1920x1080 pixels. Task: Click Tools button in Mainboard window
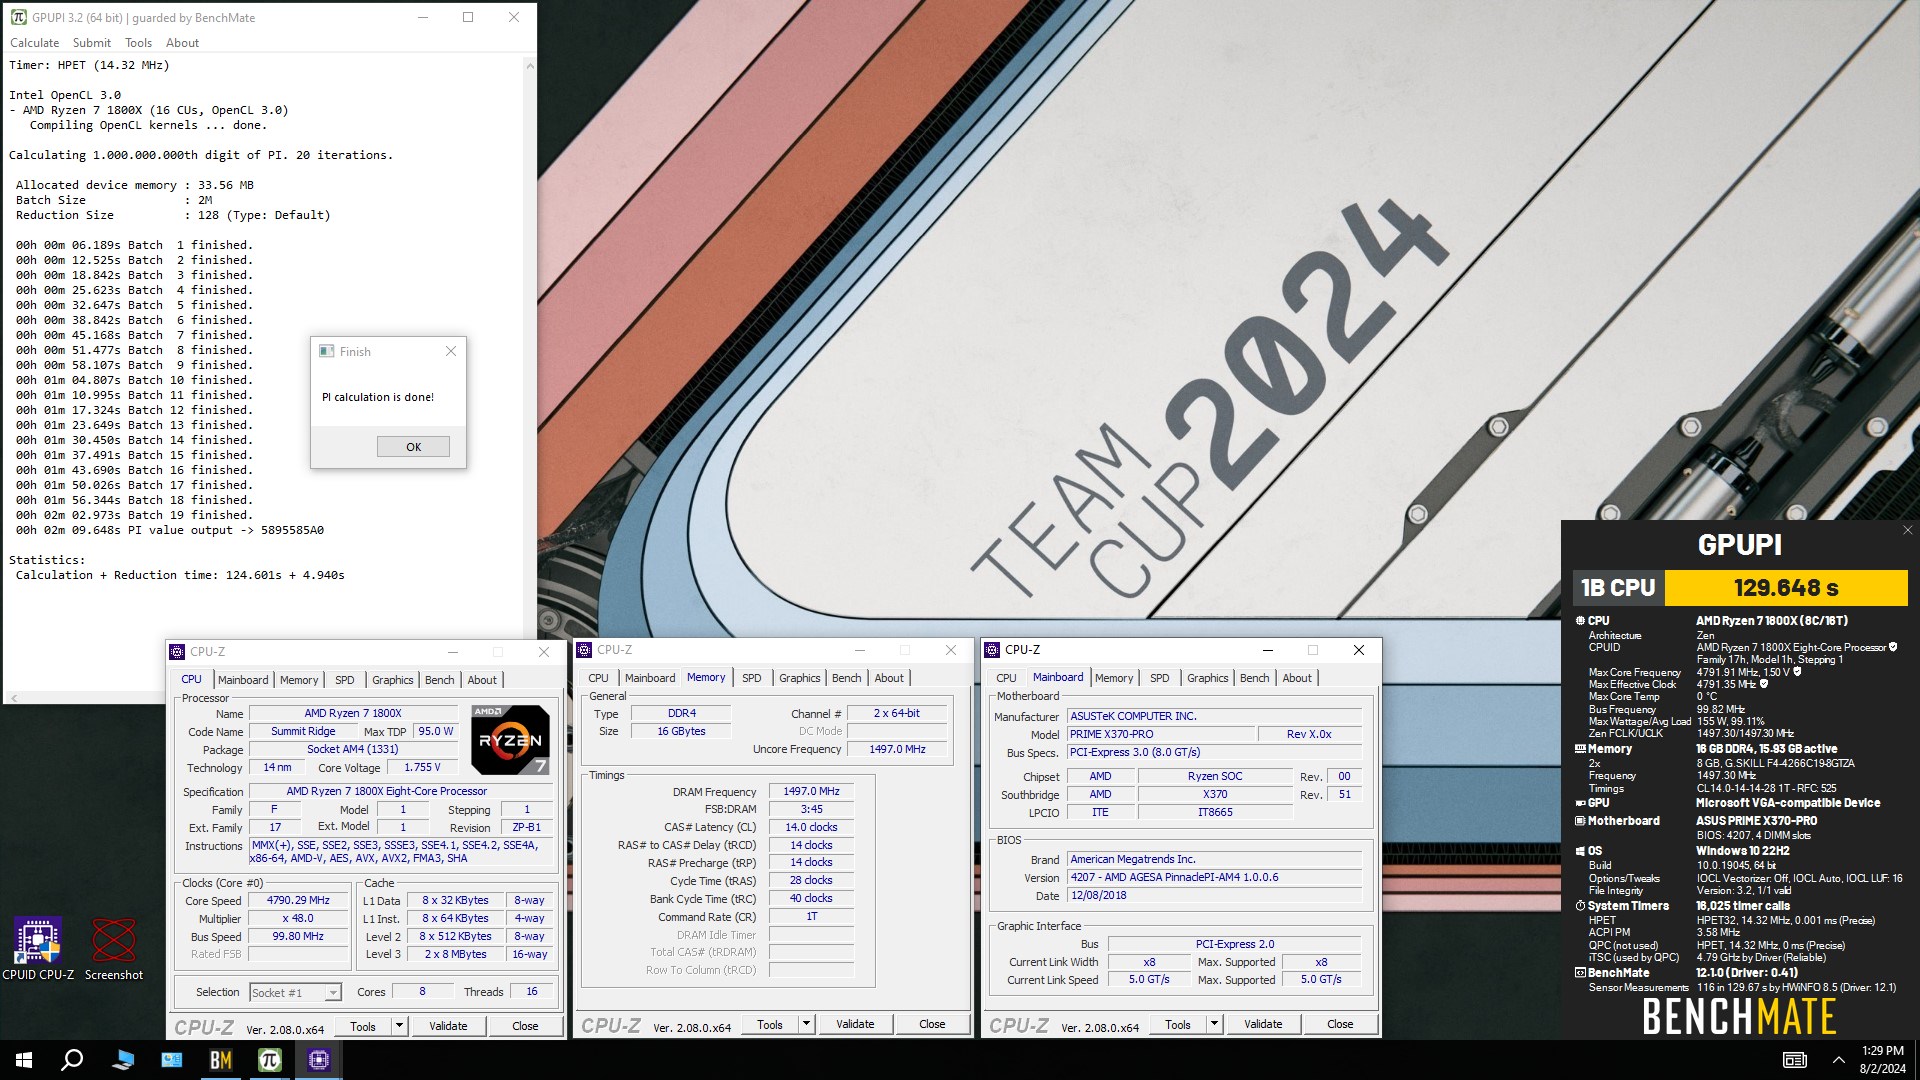(x=1178, y=1024)
